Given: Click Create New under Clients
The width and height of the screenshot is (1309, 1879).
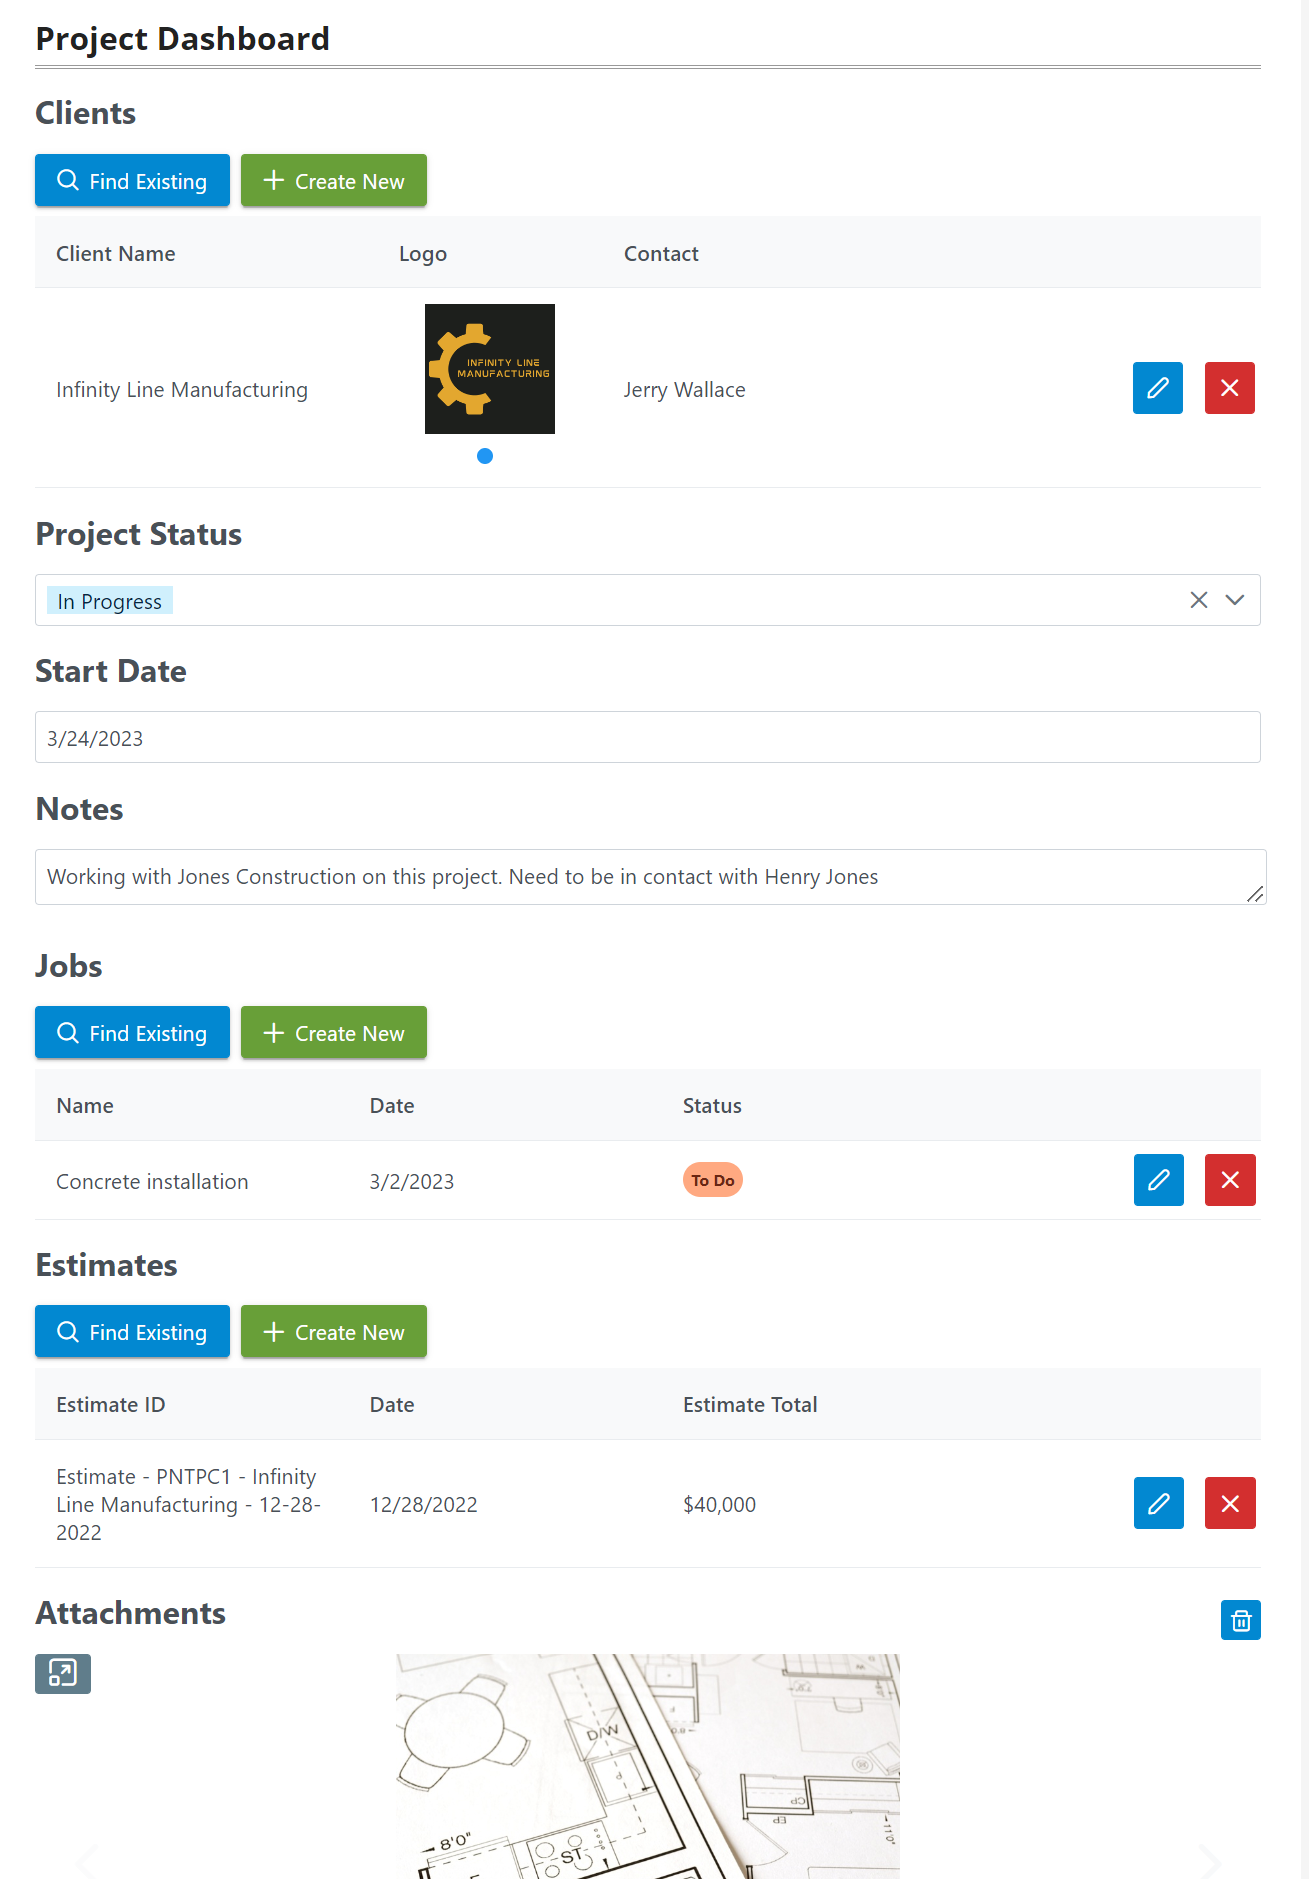Looking at the screenshot, I should click(334, 181).
